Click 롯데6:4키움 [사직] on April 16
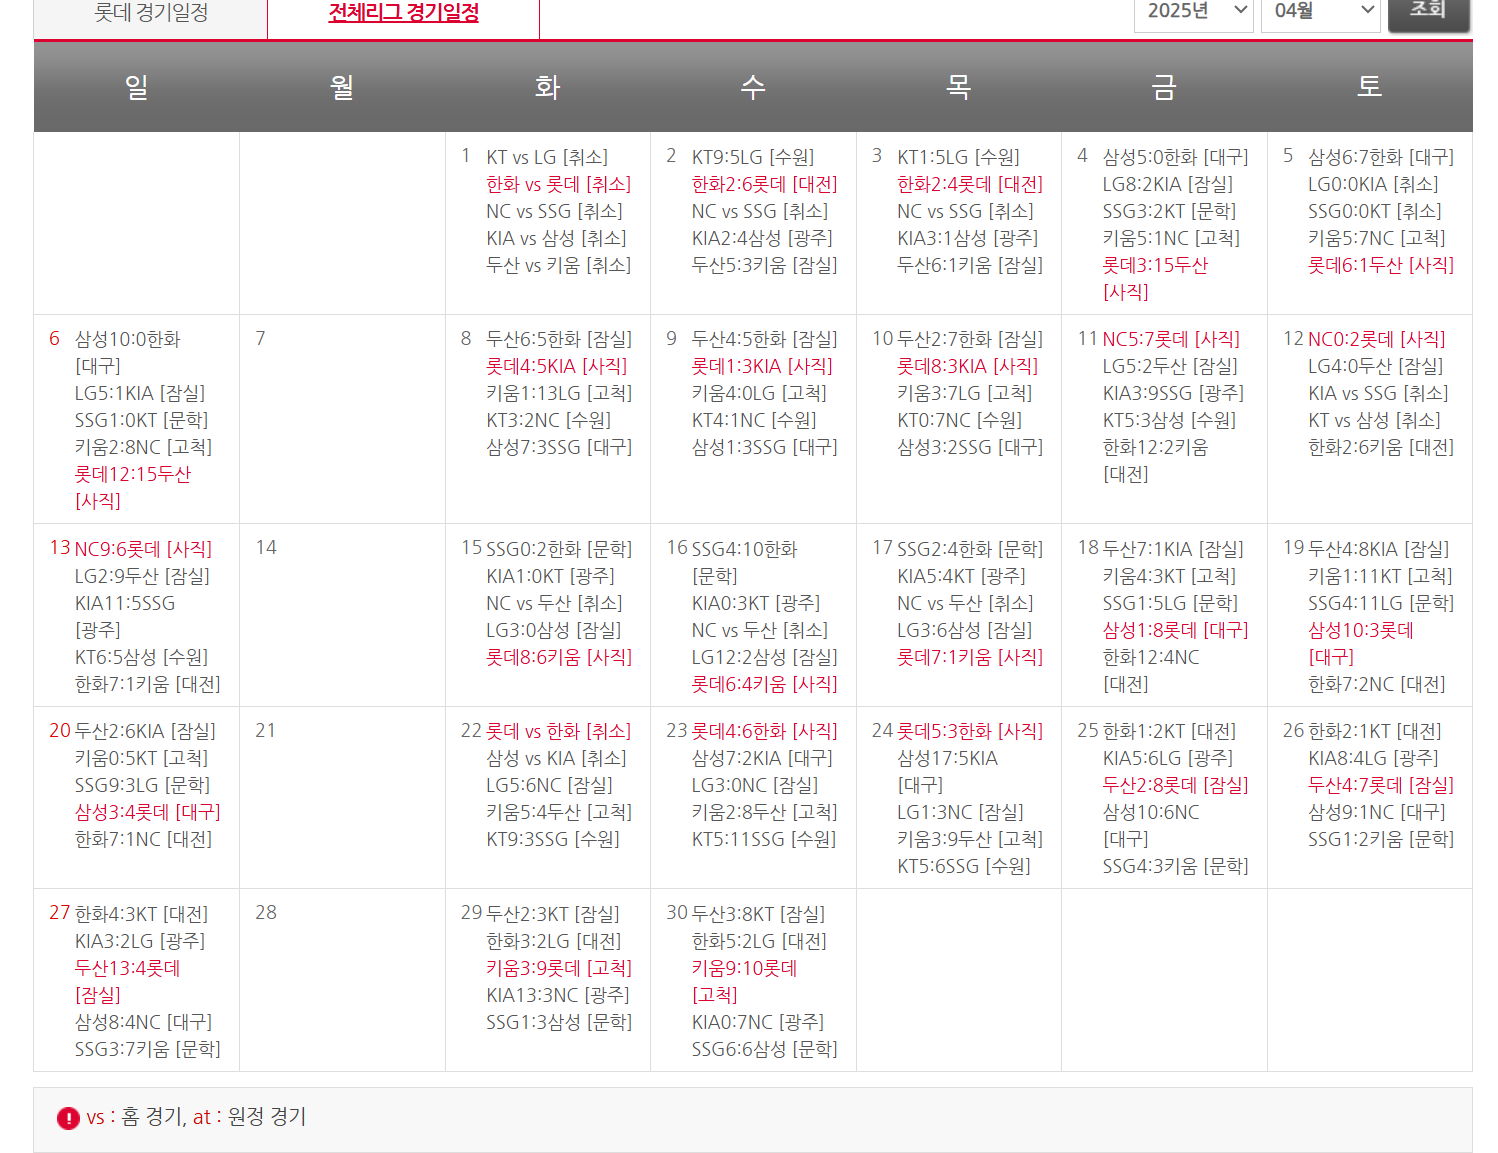The height and width of the screenshot is (1153, 1498). pyautogui.click(x=765, y=684)
